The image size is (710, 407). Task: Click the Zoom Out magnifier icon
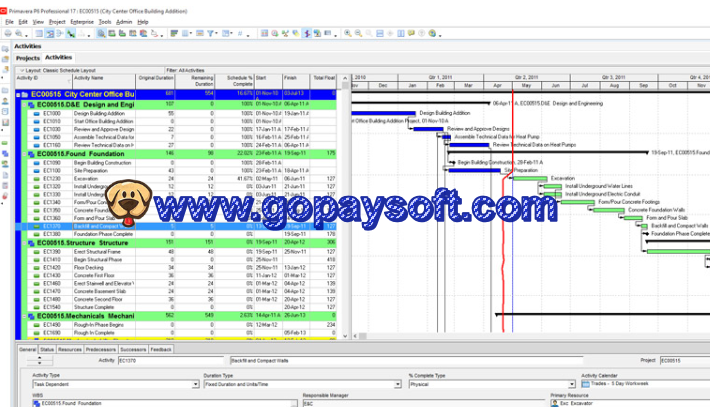point(358,34)
